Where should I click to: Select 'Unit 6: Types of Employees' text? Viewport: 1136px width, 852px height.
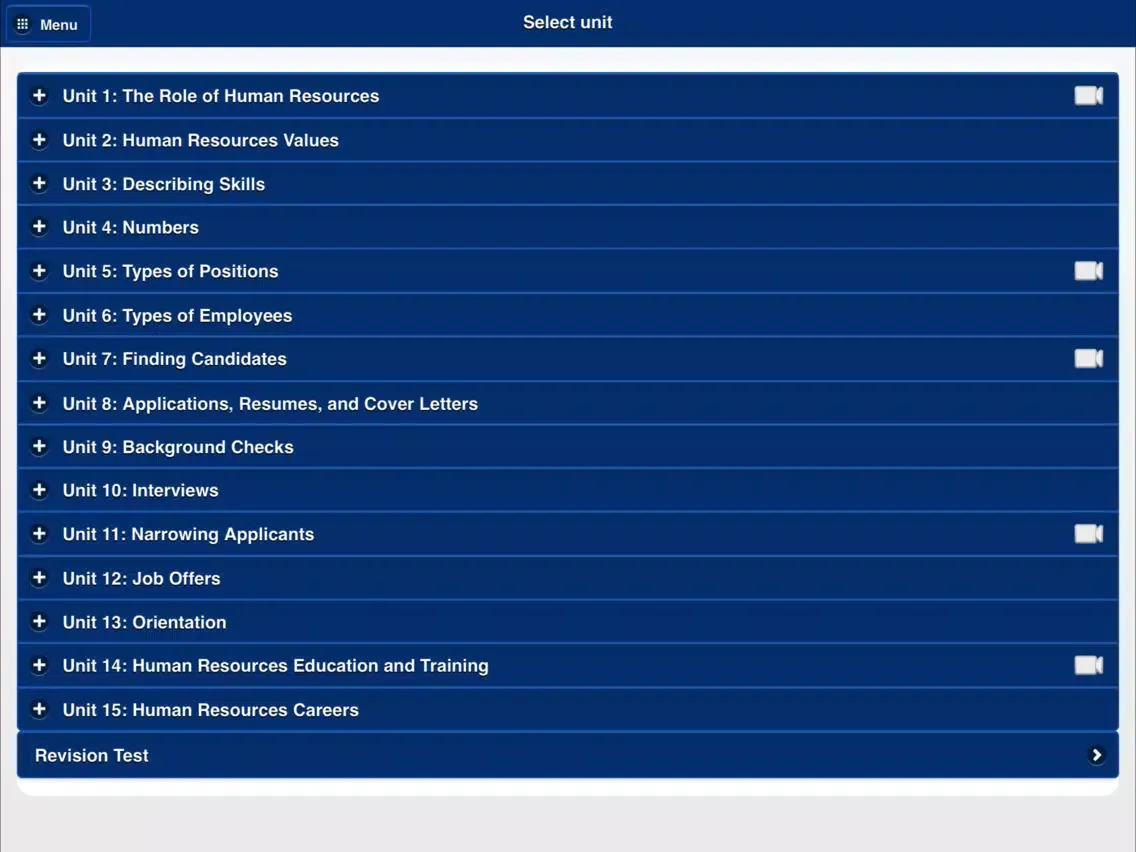(178, 316)
